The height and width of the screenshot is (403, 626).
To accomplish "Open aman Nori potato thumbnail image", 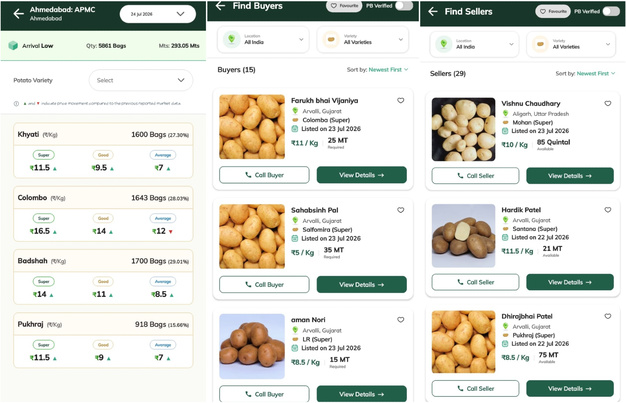I will click(x=252, y=346).
